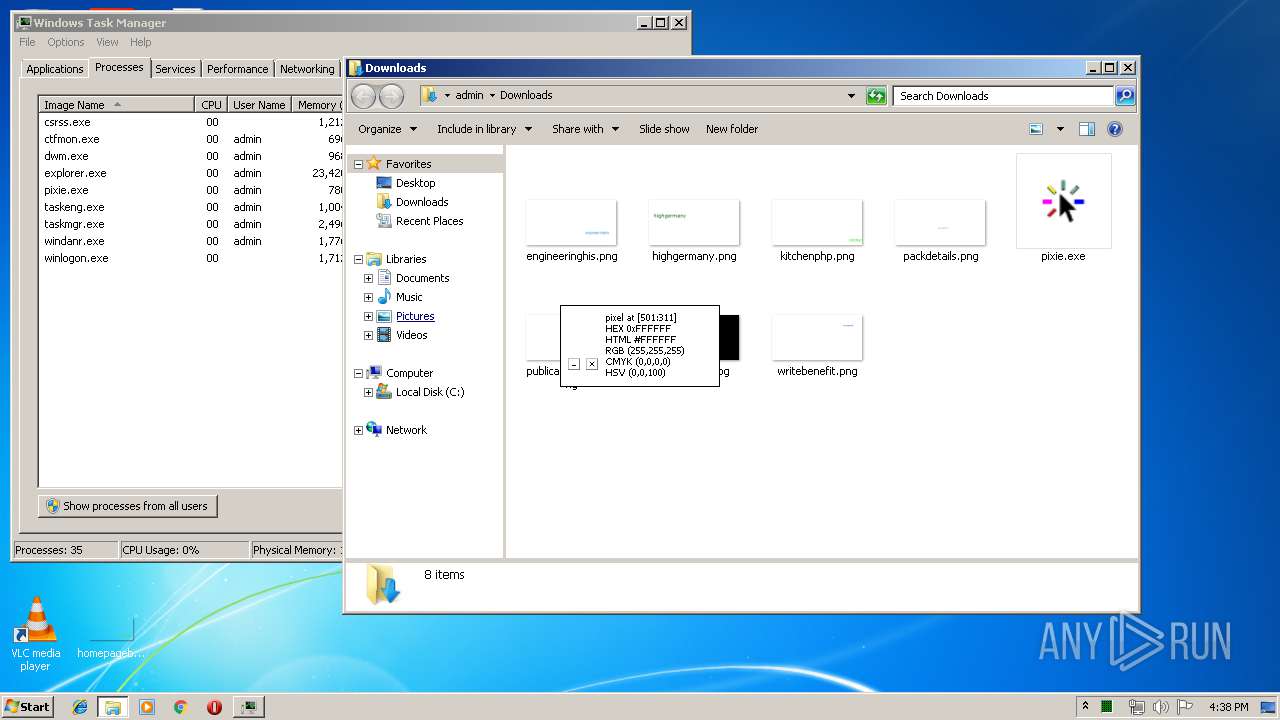This screenshot has height=720, width=1280.
Task: Open Include in library dropdown
Action: pos(484,129)
